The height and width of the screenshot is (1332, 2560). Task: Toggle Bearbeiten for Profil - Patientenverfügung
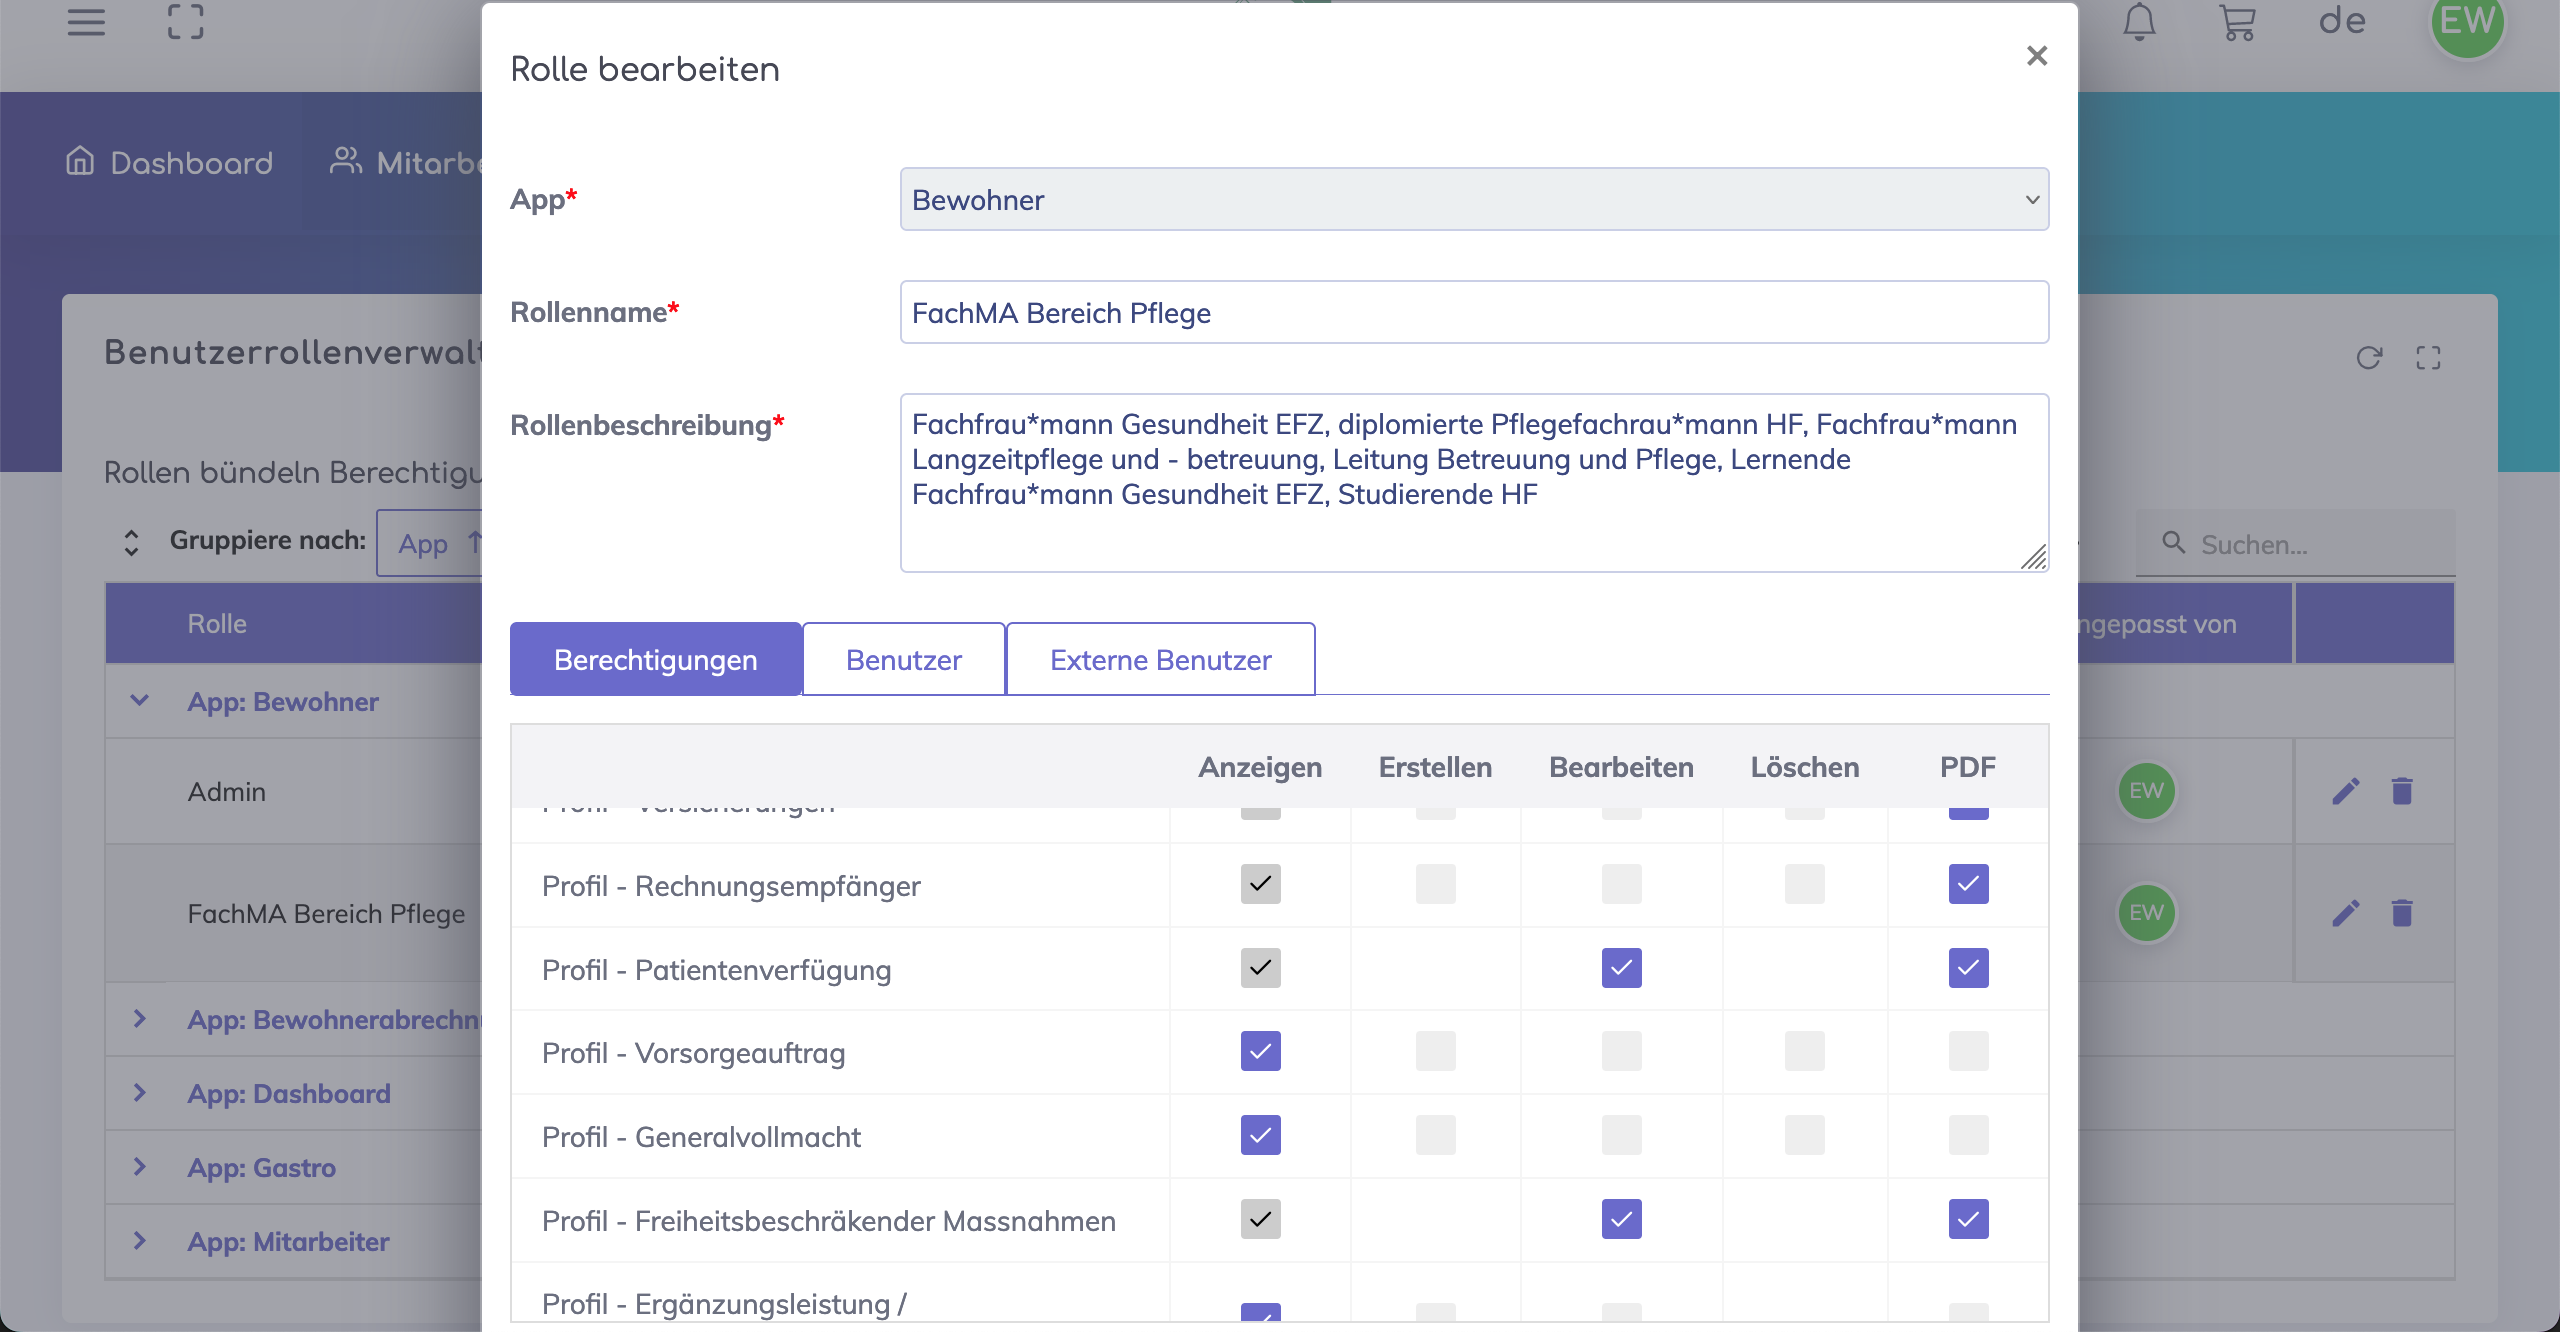pos(1621,968)
